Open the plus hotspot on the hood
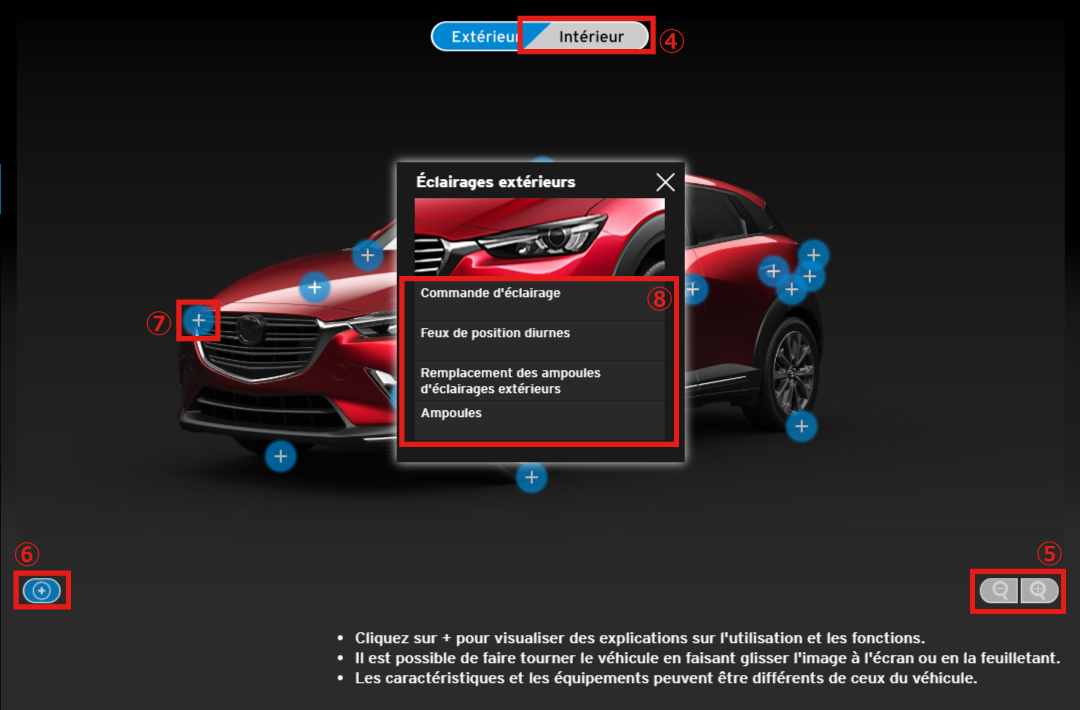The width and height of the screenshot is (1080, 710). [x=315, y=288]
